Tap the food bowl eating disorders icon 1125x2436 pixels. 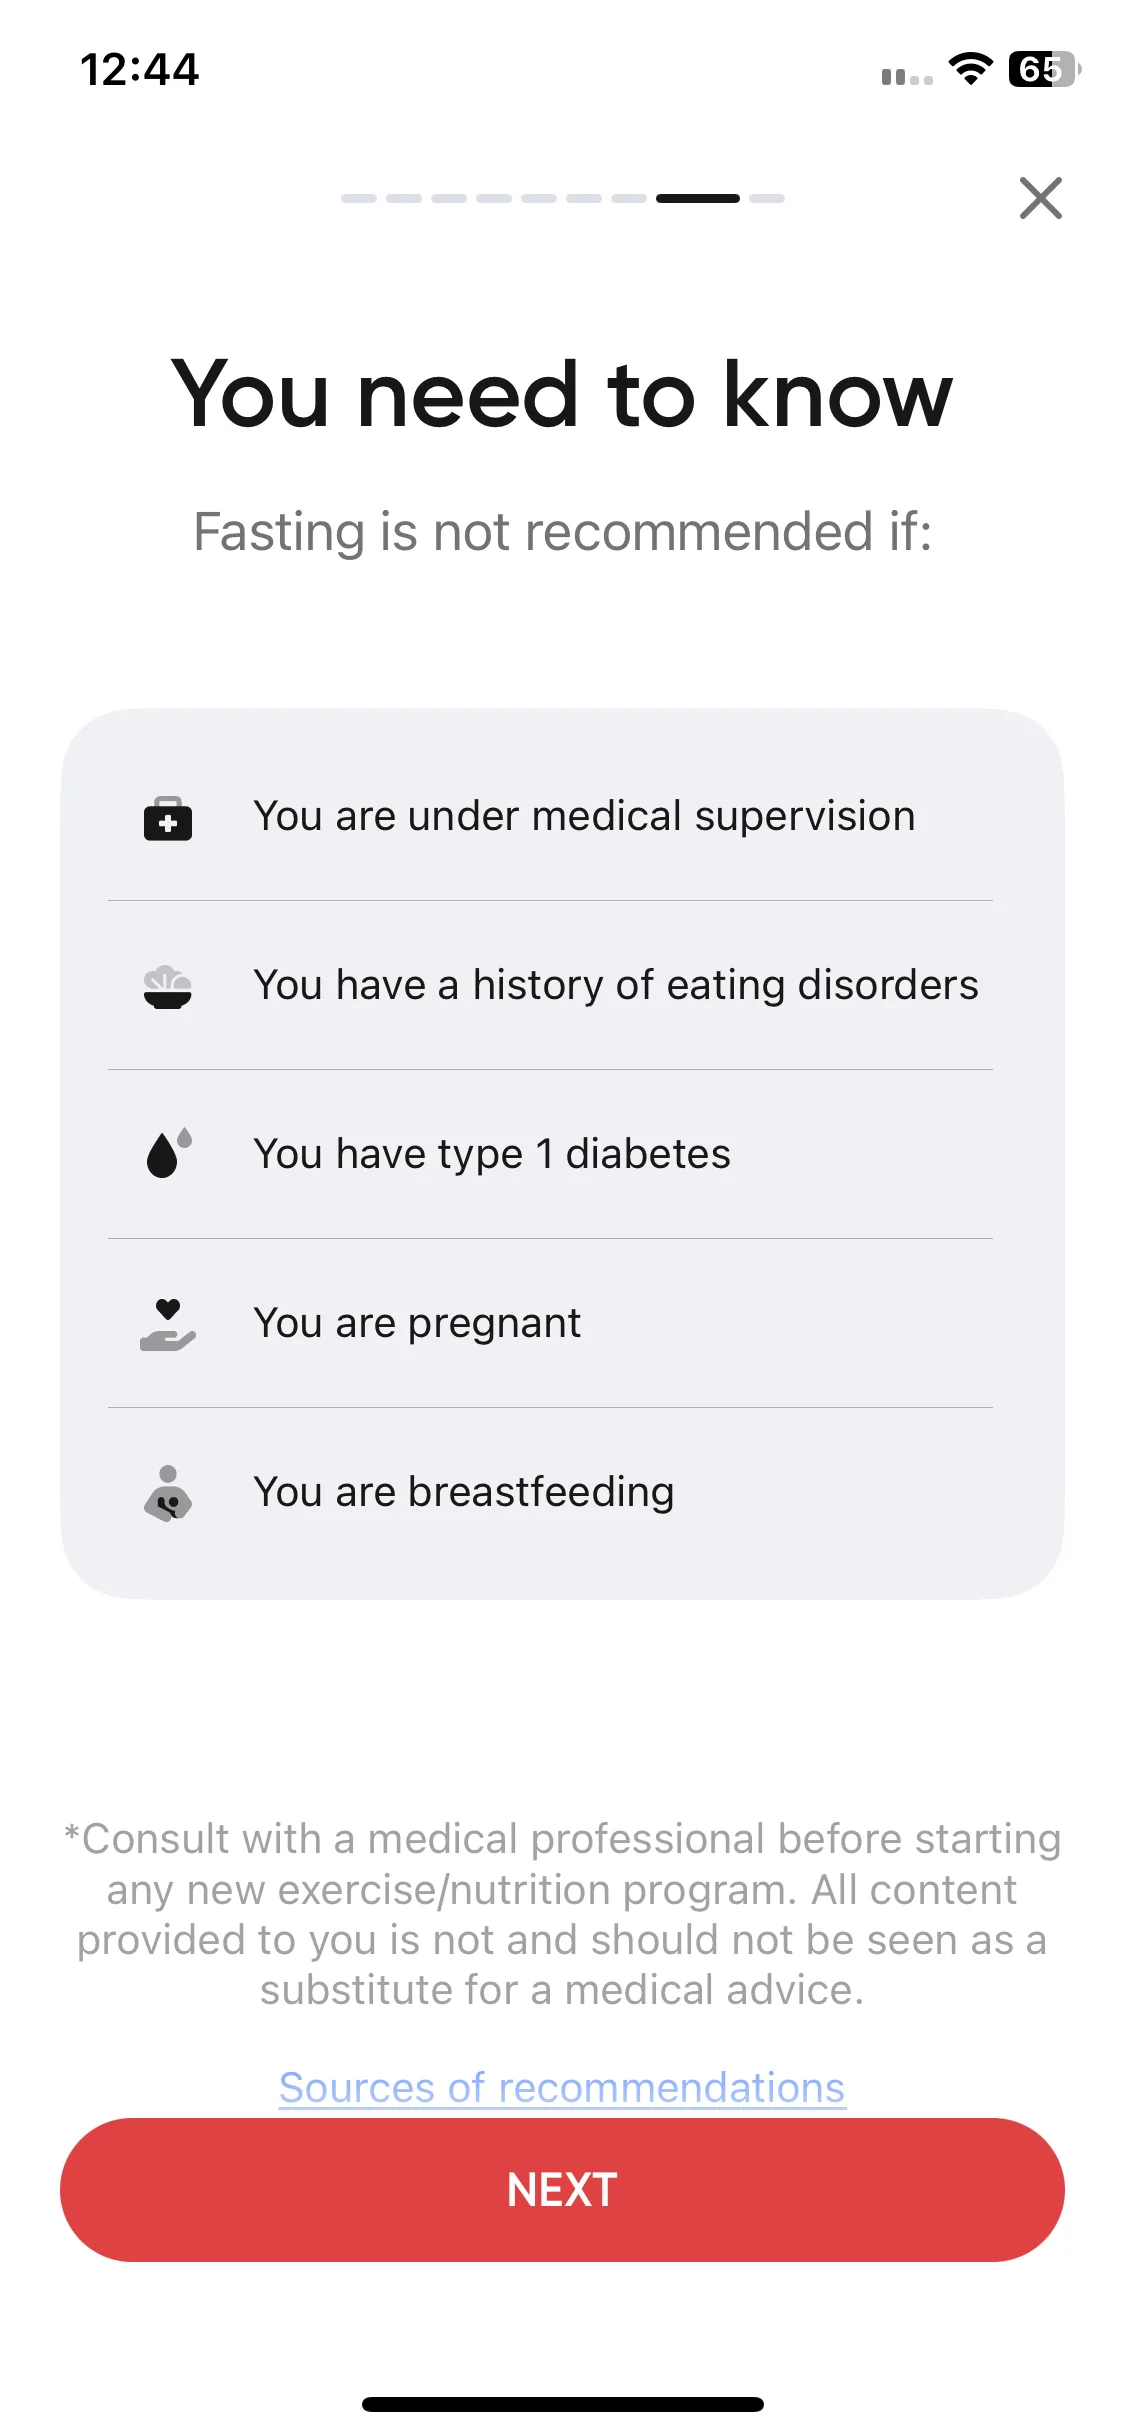[168, 987]
